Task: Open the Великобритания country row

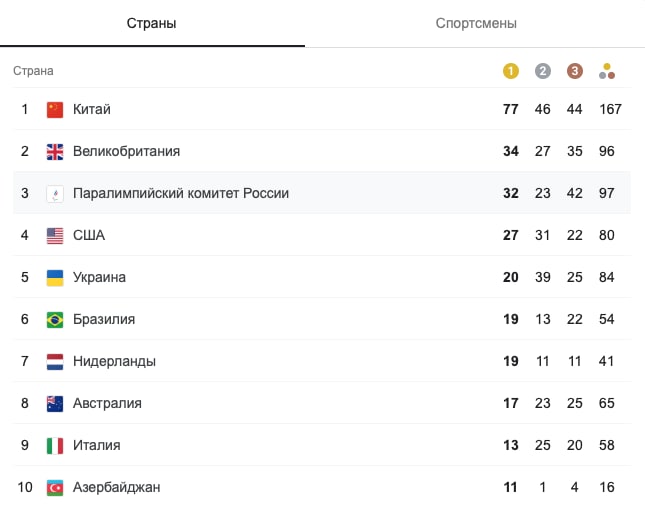Action: pos(126,152)
